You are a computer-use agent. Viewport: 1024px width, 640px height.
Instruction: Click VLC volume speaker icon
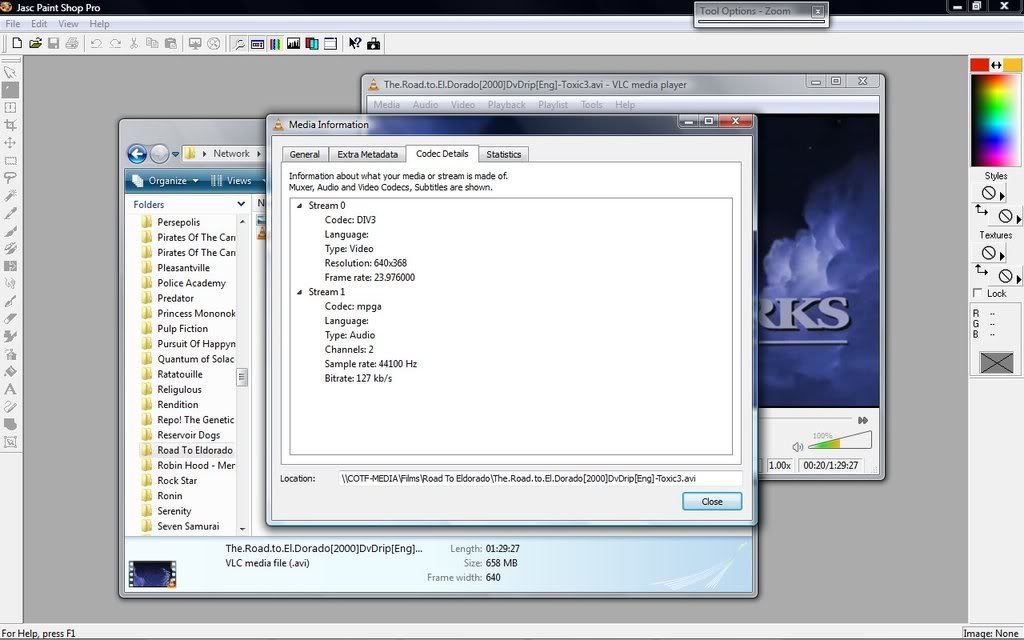(797, 447)
